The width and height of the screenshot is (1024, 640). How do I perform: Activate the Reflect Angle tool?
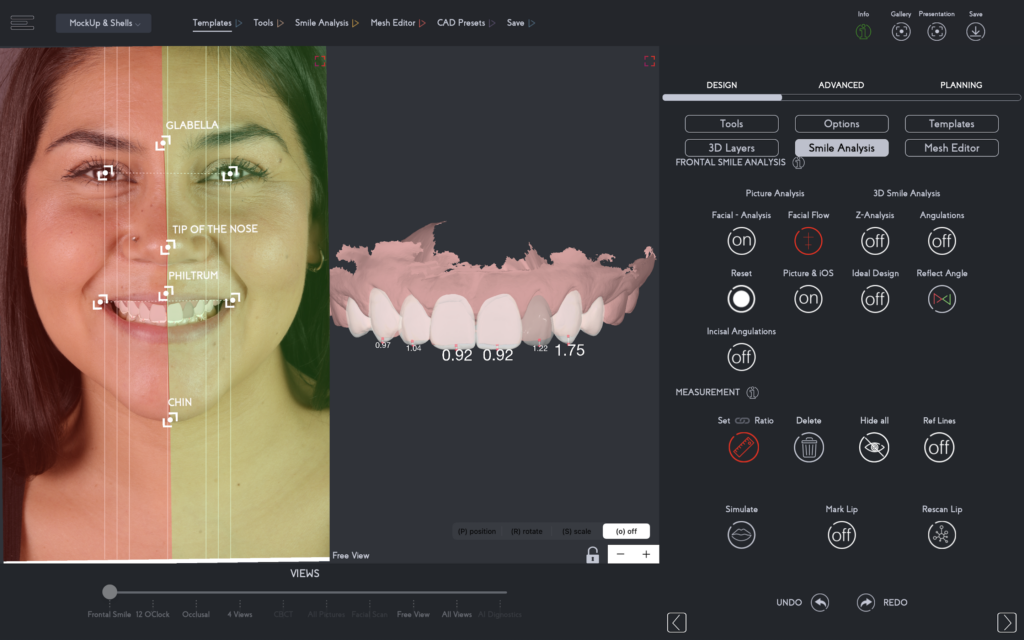click(x=941, y=298)
